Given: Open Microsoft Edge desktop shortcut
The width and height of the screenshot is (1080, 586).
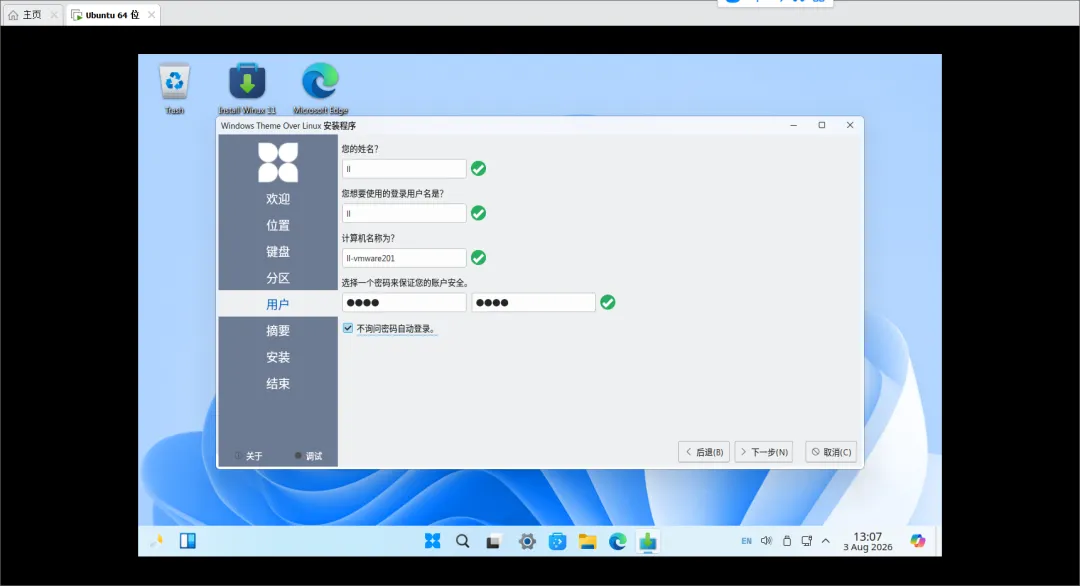Looking at the screenshot, I should [320, 88].
